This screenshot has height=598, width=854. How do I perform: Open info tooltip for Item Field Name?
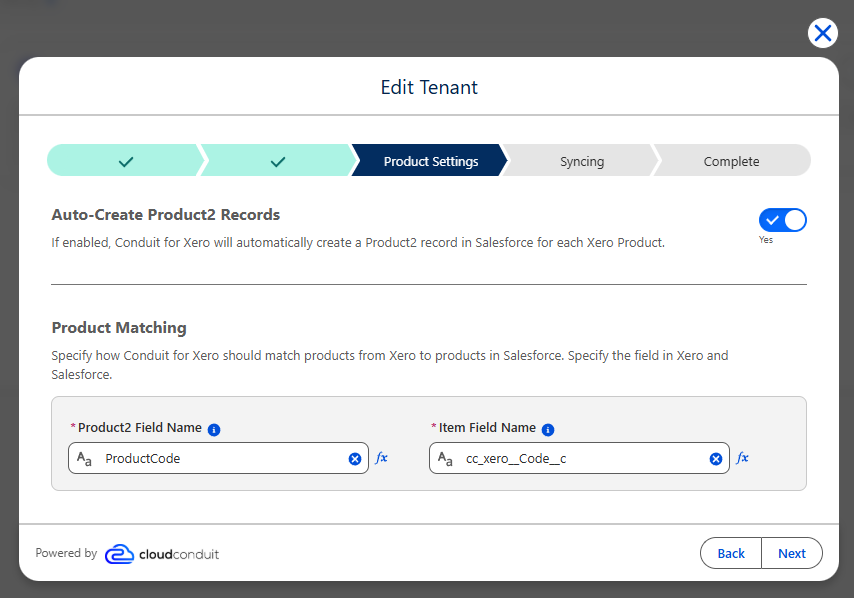tap(548, 430)
